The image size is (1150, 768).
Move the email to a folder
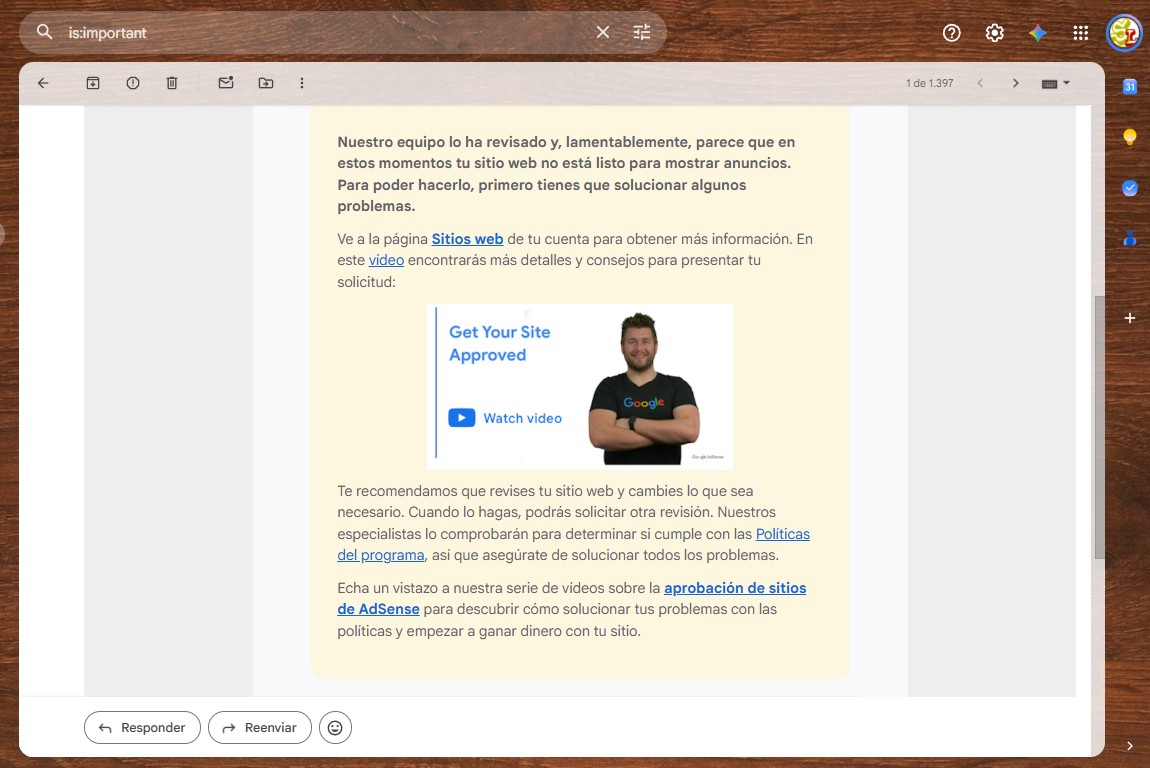pos(265,83)
